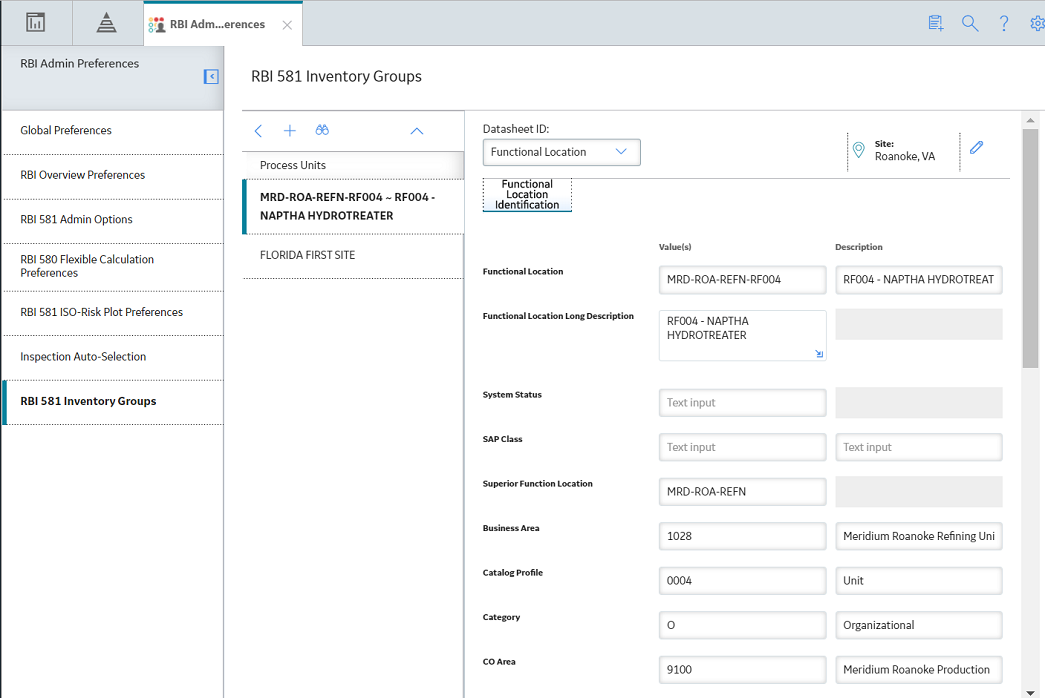This screenshot has width=1045, height=698.
Task: Click the binoculars search icon
Action: click(323, 130)
